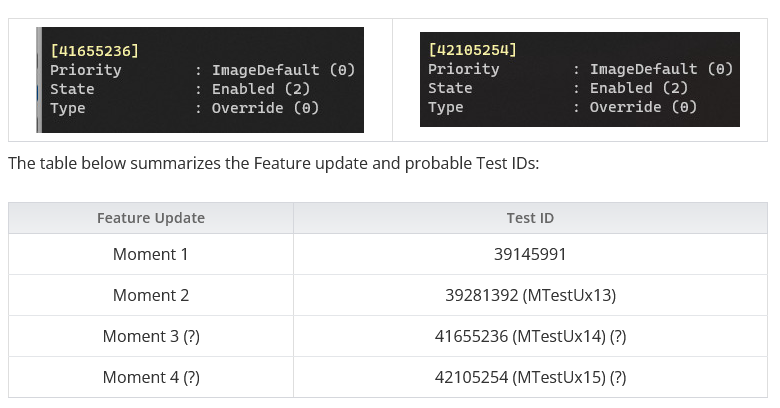Screen dimensions: 780x408
Task: Click 'ImageDefault (0)' in left terminal image
Action: (282, 70)
